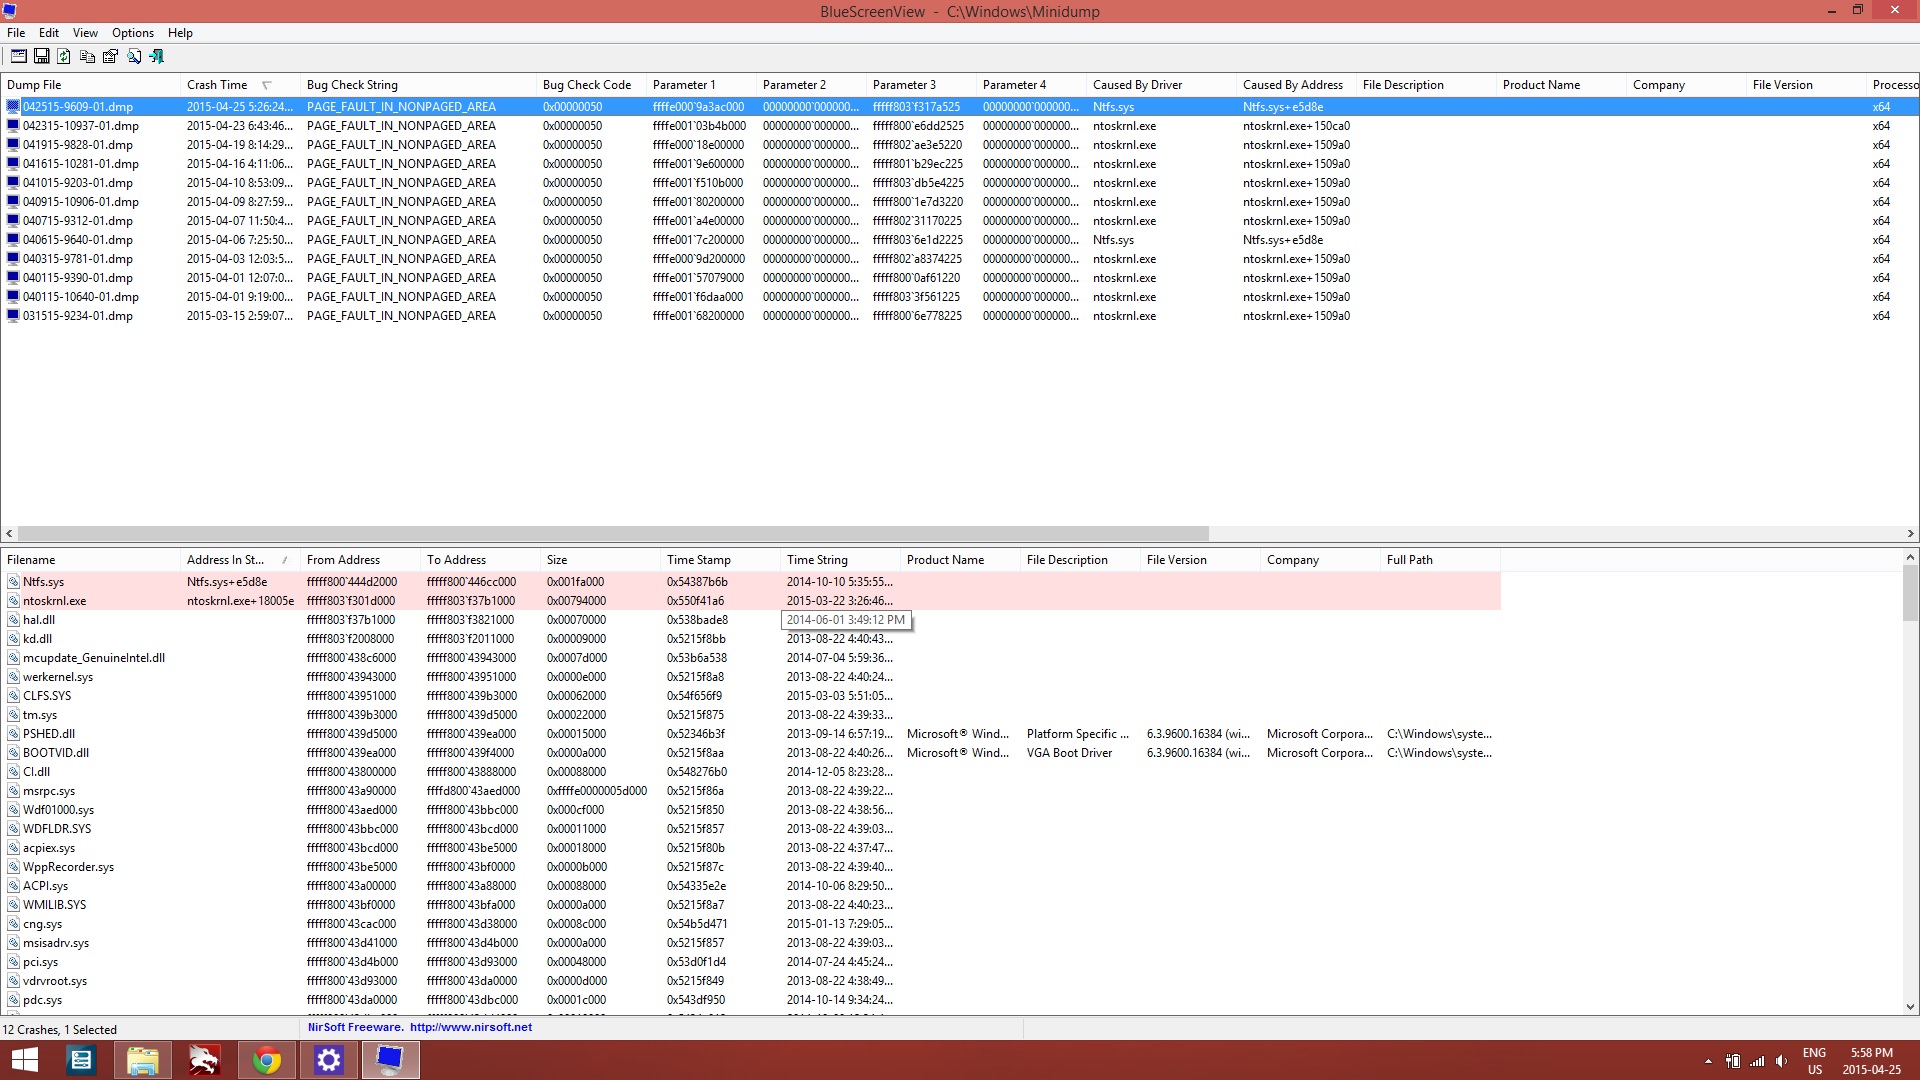
Task: Click the upper pane horizontal scrollbar
Action: tap(612, 534)
